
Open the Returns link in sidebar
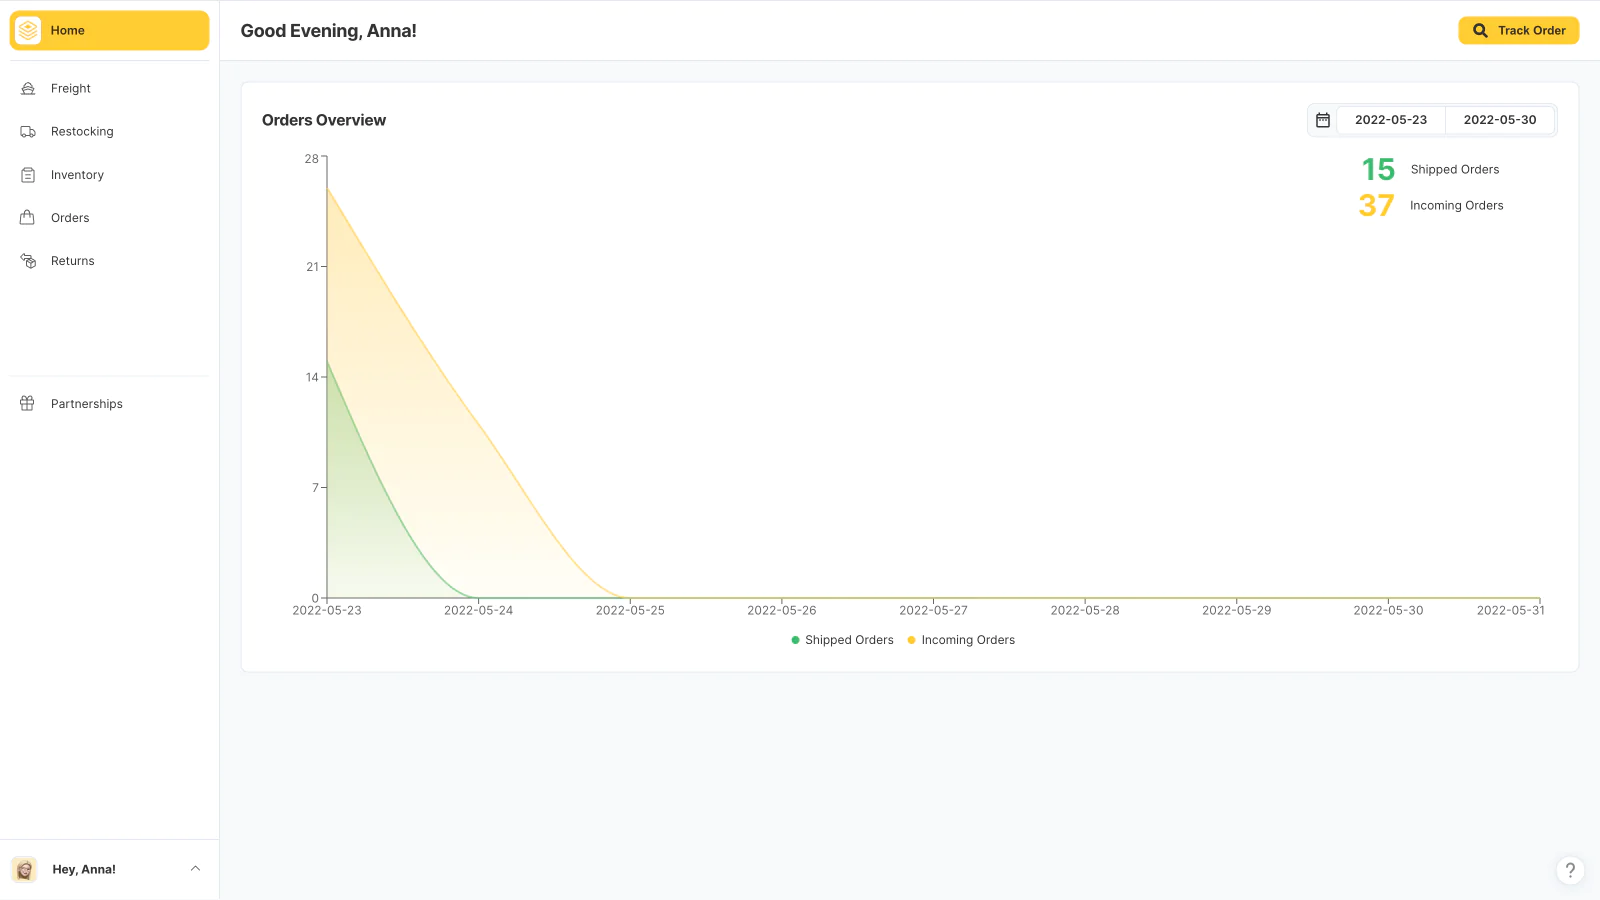73,261
